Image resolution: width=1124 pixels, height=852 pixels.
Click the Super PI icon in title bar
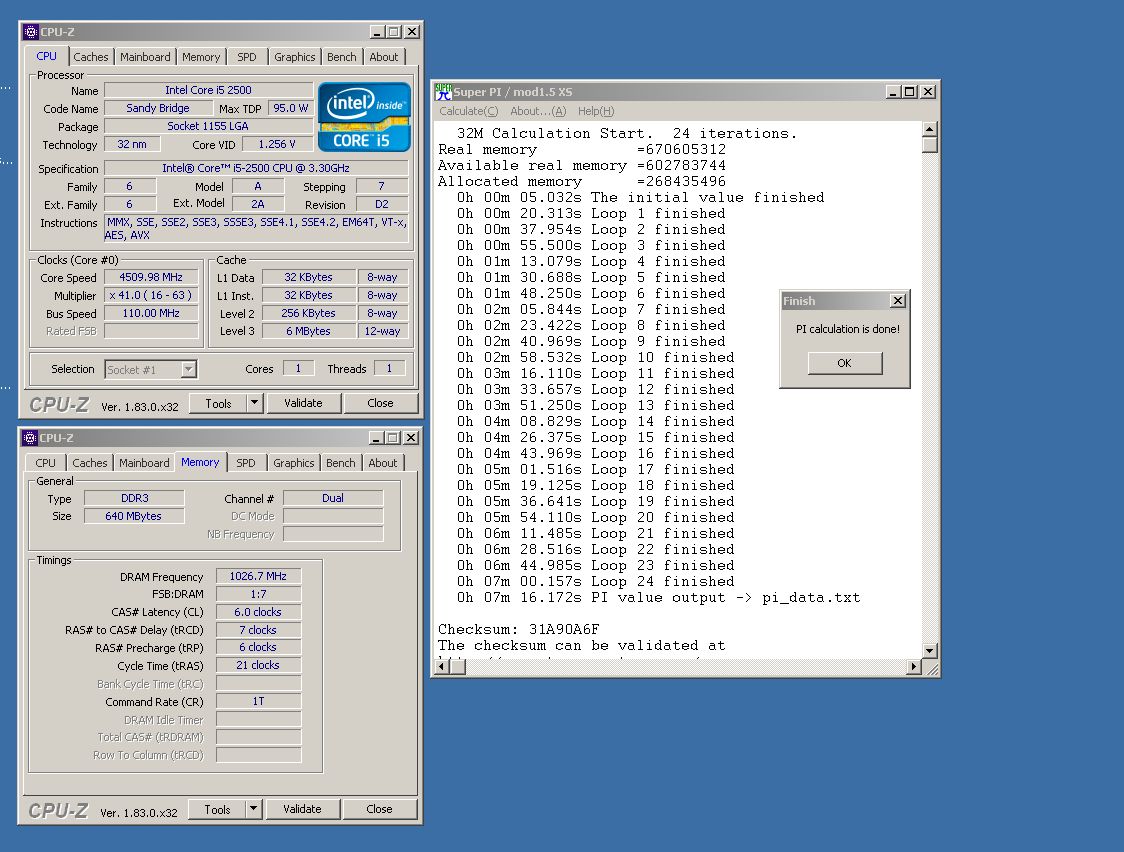444,92
